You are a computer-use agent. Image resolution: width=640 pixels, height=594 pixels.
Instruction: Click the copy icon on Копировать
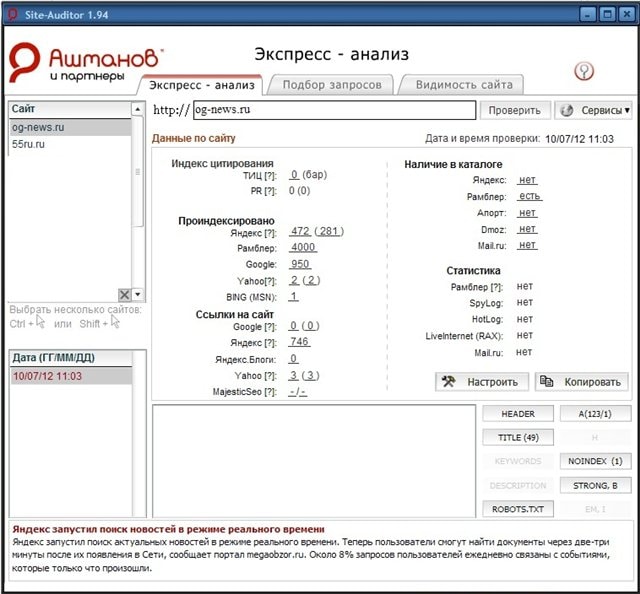(547, 381)
